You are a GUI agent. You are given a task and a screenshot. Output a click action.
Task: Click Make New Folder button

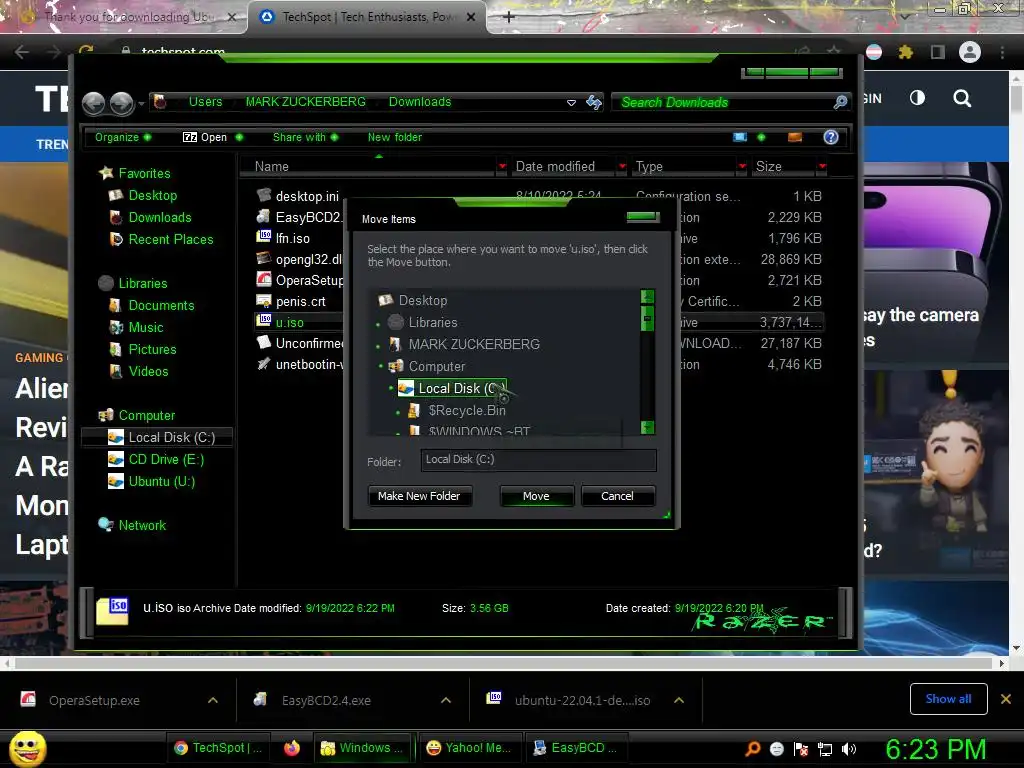click(x=419, y=496)
